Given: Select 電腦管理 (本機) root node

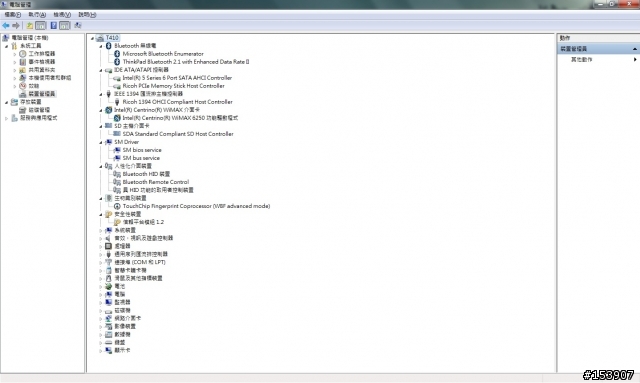Looking at the screenshot, I should point(30,38).
